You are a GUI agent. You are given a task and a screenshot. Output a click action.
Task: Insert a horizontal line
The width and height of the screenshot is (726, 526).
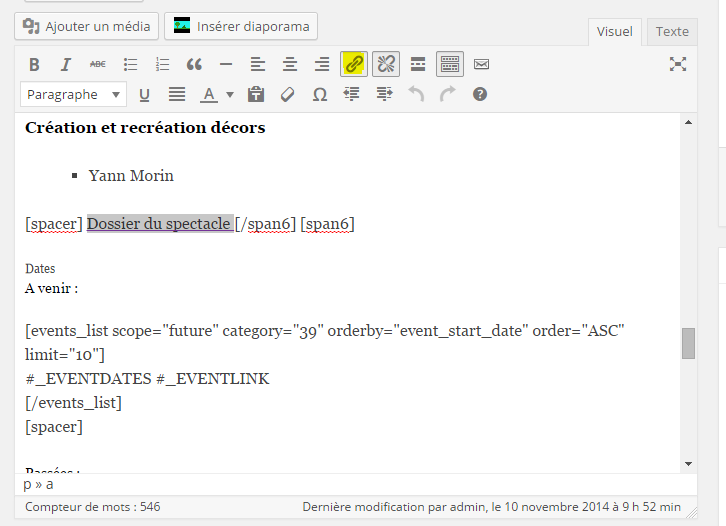point(226,64)
